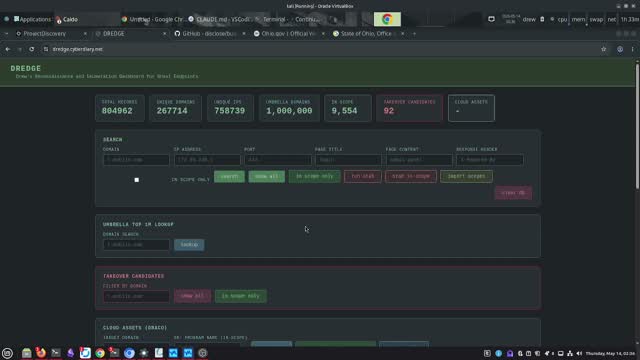The width and height of the screenshot is (640, 360).
Task: Go back using the browser back arrow
Action: [8, 49]
